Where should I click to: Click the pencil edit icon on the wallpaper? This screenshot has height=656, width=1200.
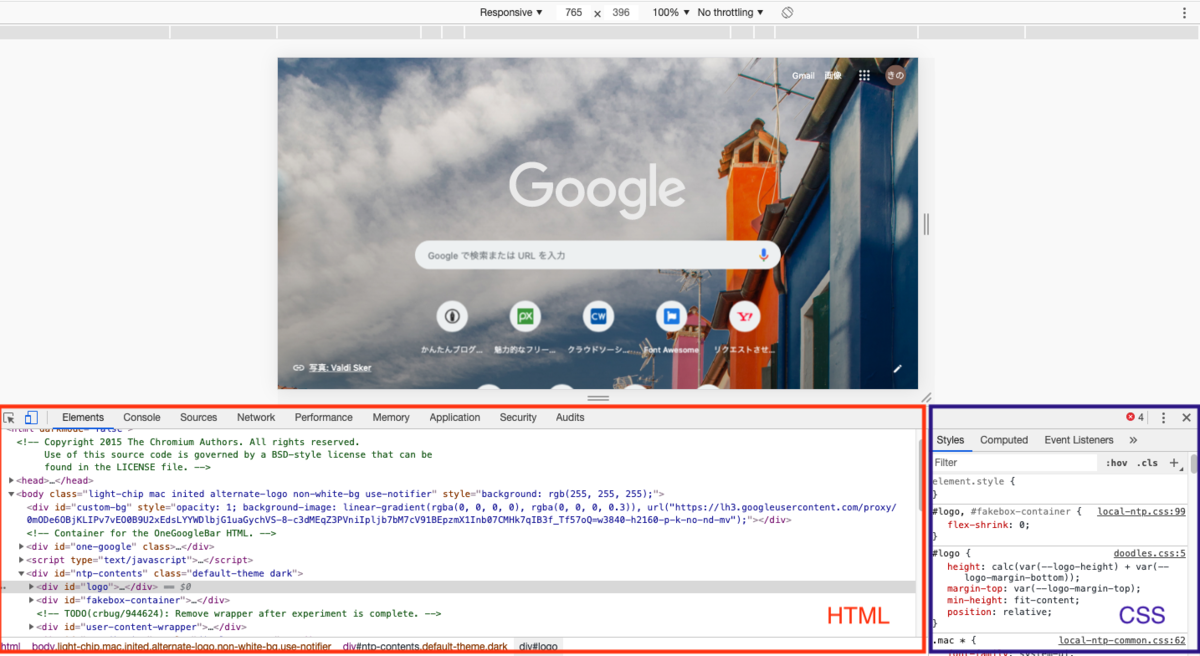pos(897,368)
